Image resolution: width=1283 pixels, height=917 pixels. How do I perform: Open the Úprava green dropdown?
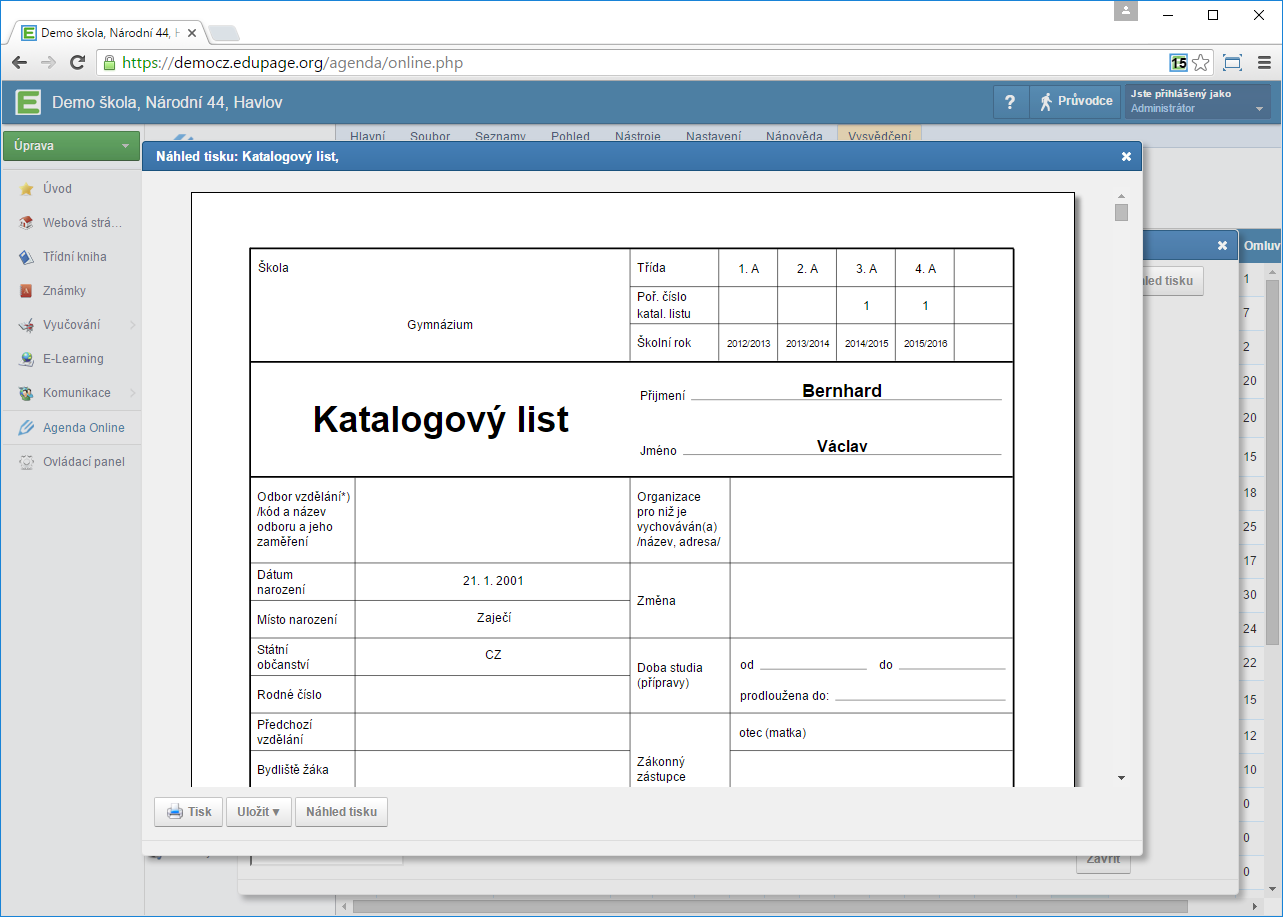(71, 146)
